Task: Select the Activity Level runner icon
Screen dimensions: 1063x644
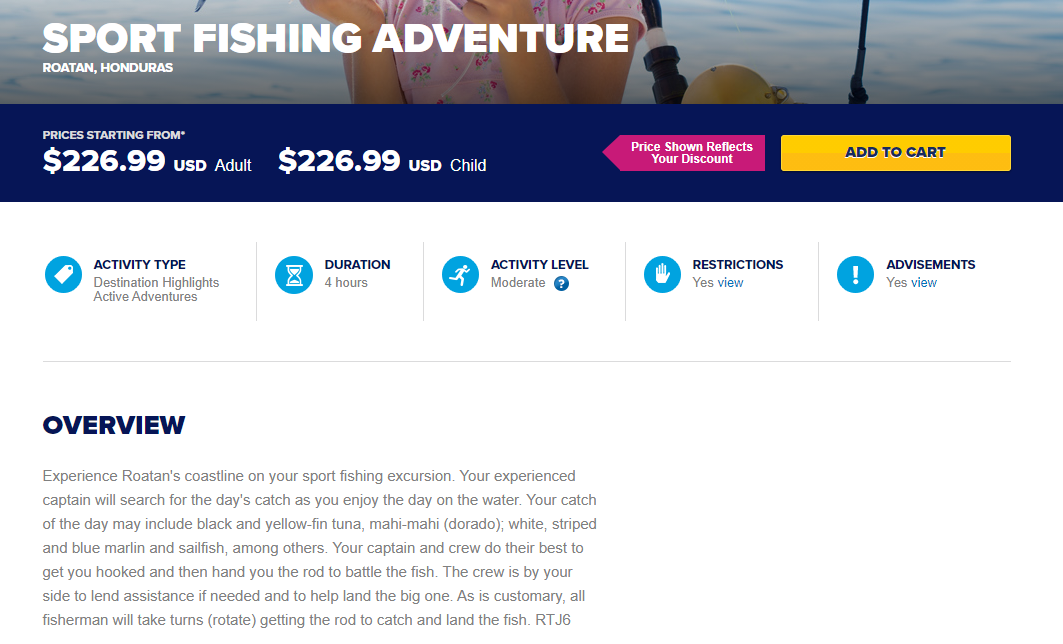Action: [460, 273]
